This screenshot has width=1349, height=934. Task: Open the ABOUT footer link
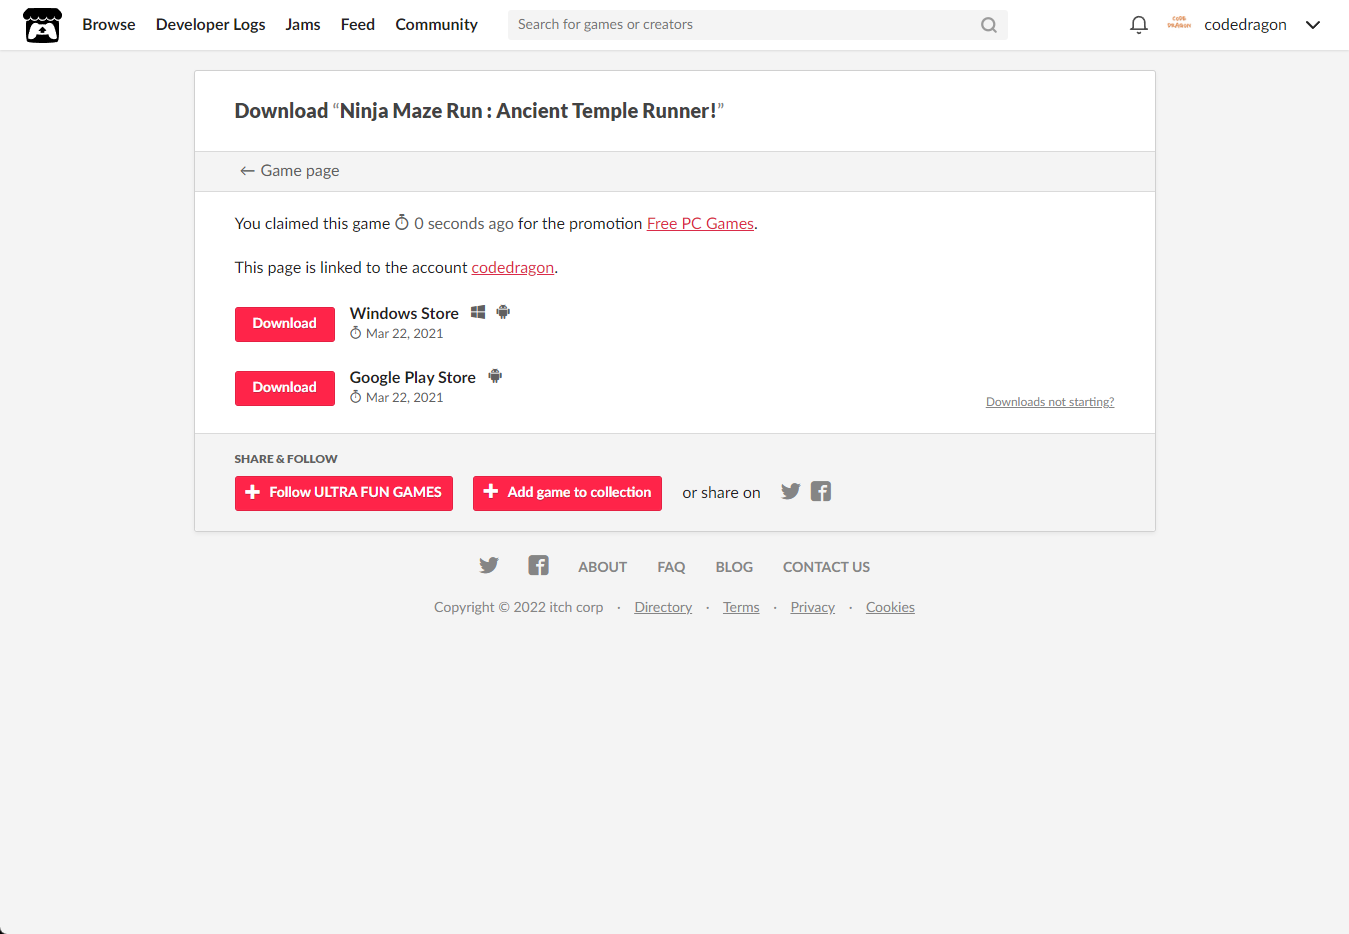pyautogui.click(x=603, y=567)
